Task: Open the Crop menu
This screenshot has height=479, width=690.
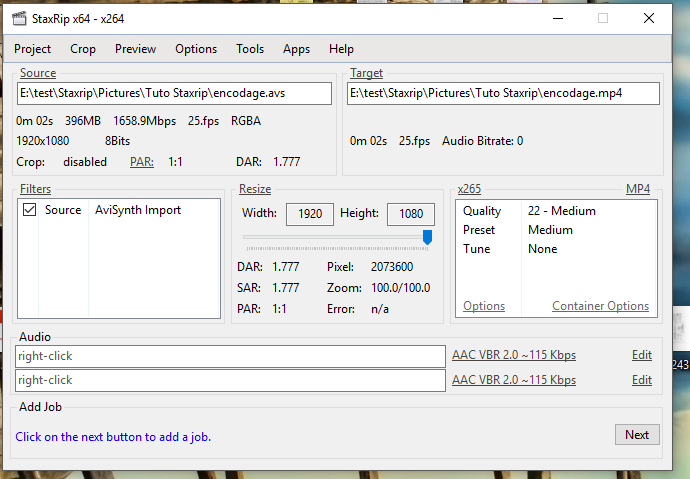Action: (83, 49)
